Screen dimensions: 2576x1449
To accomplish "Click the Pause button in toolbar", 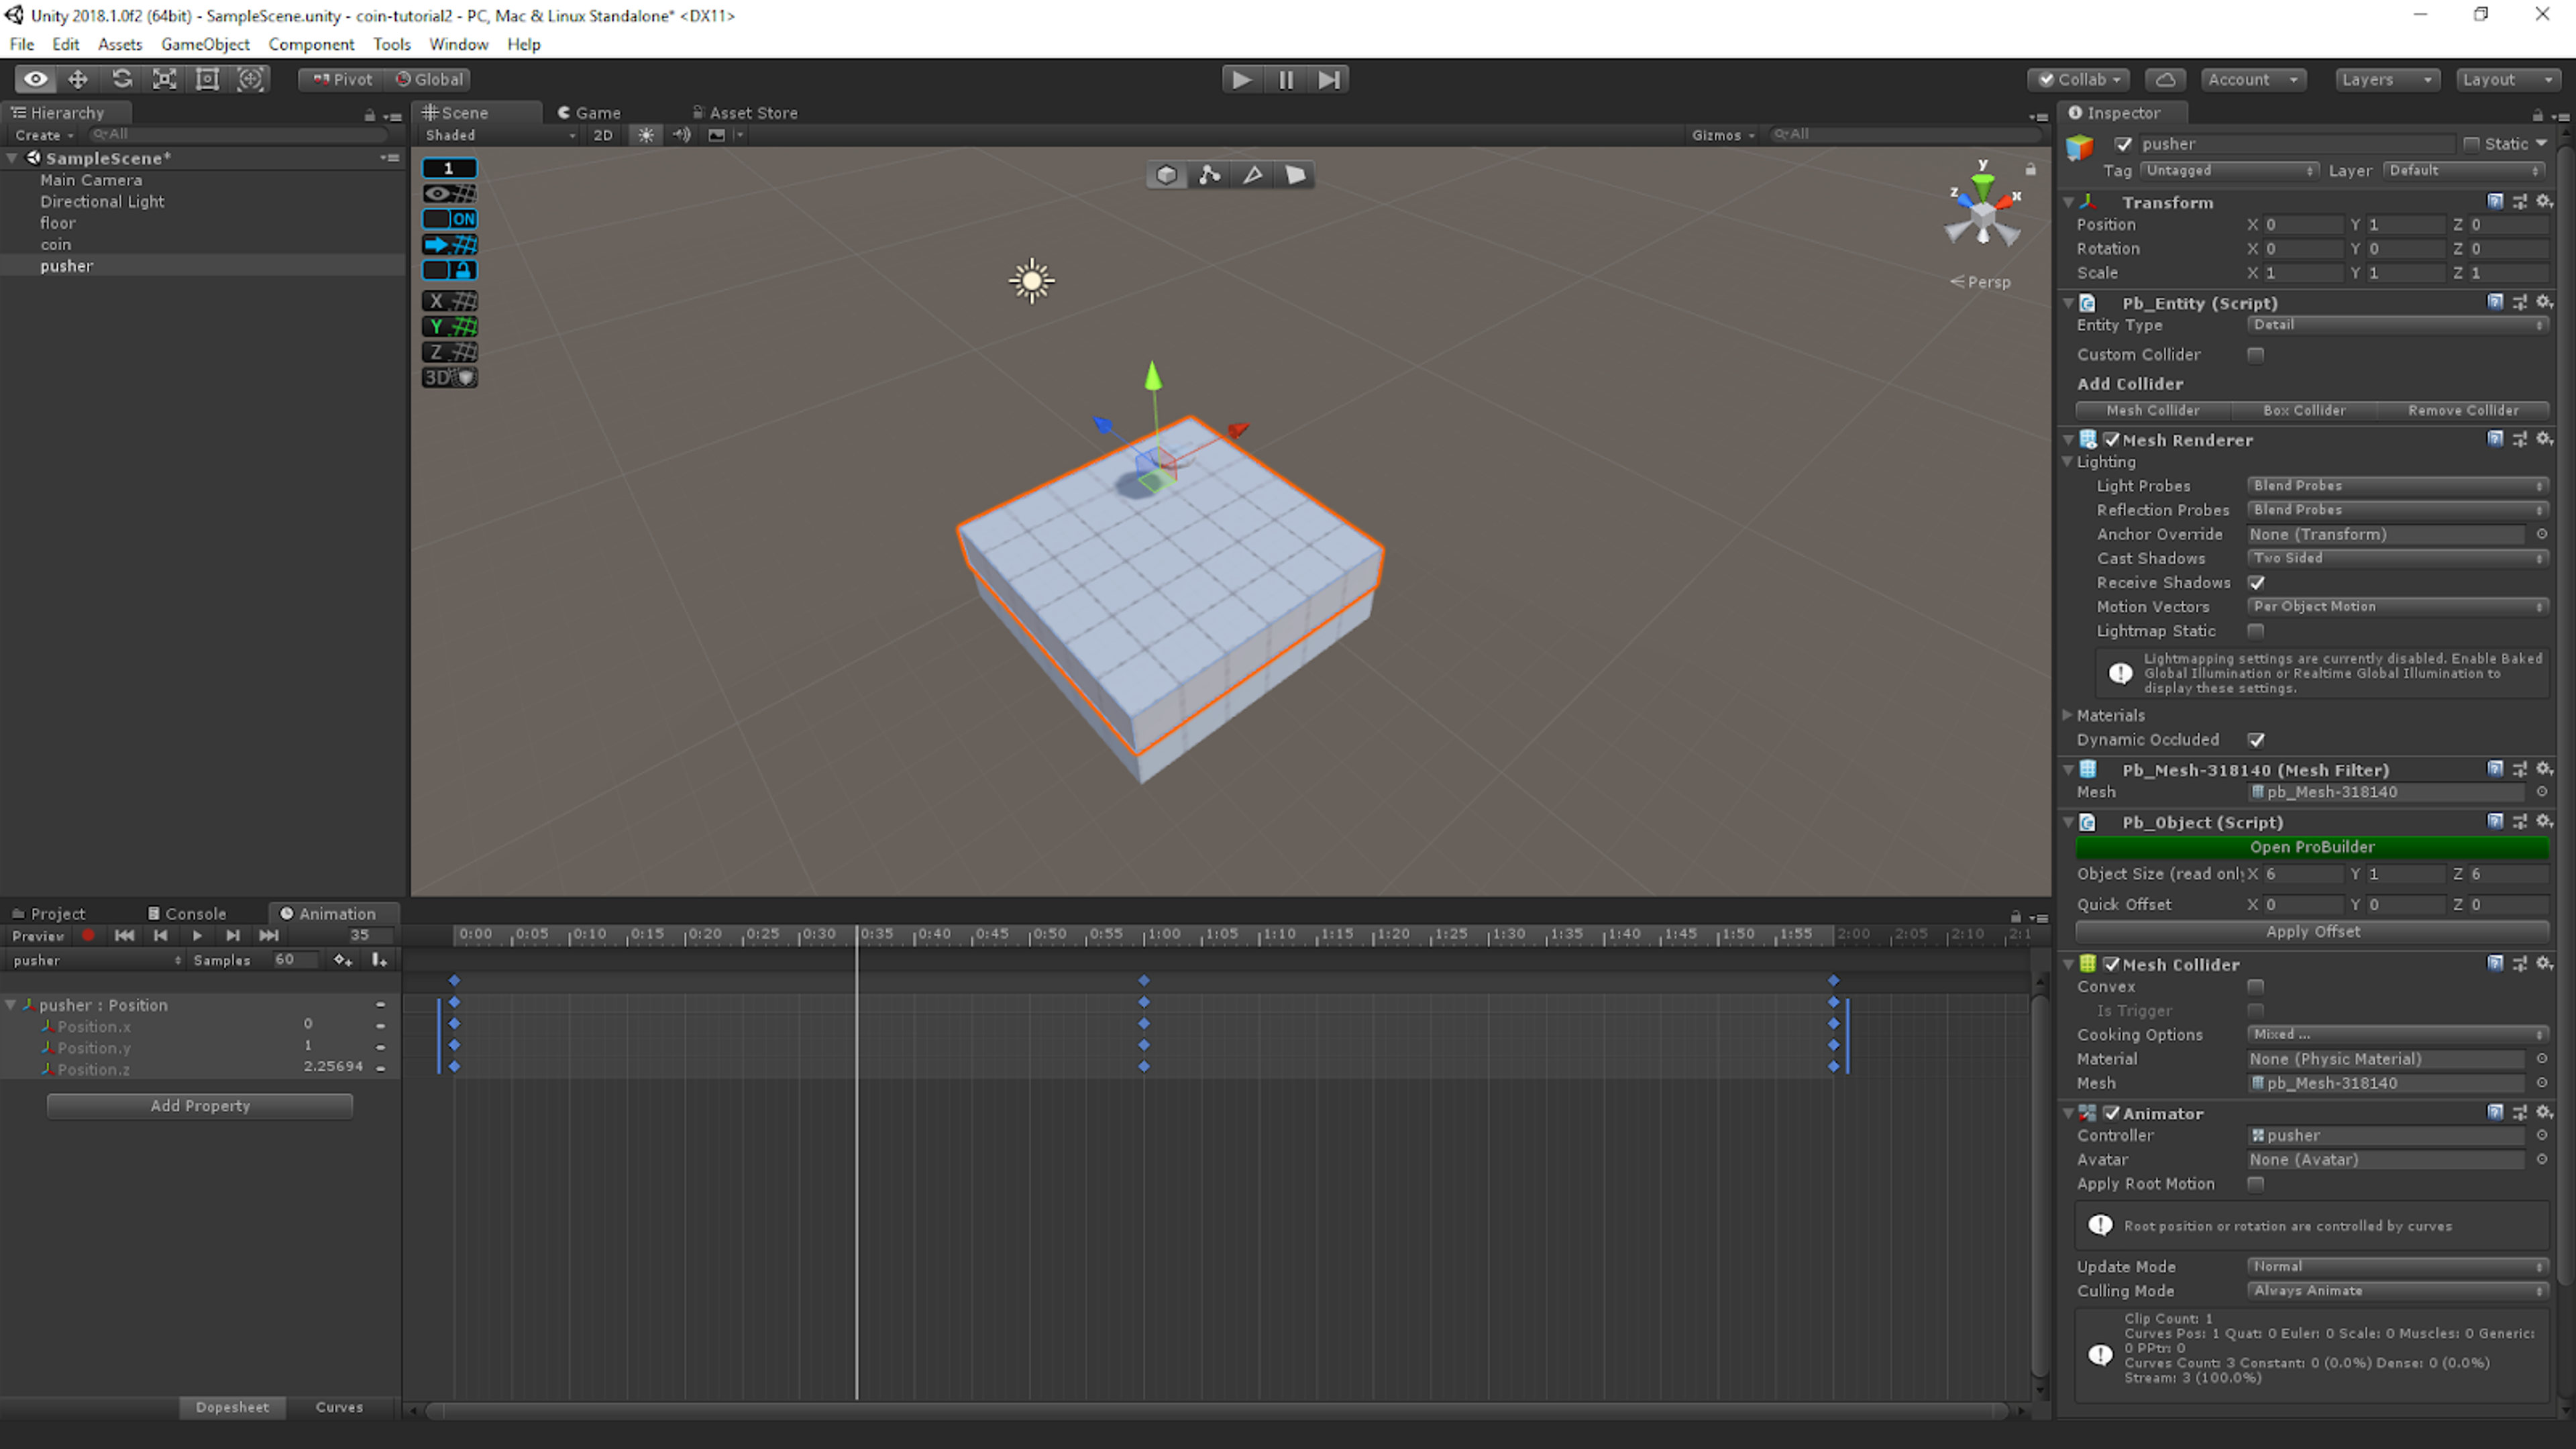I will (x=1285, y=79).
